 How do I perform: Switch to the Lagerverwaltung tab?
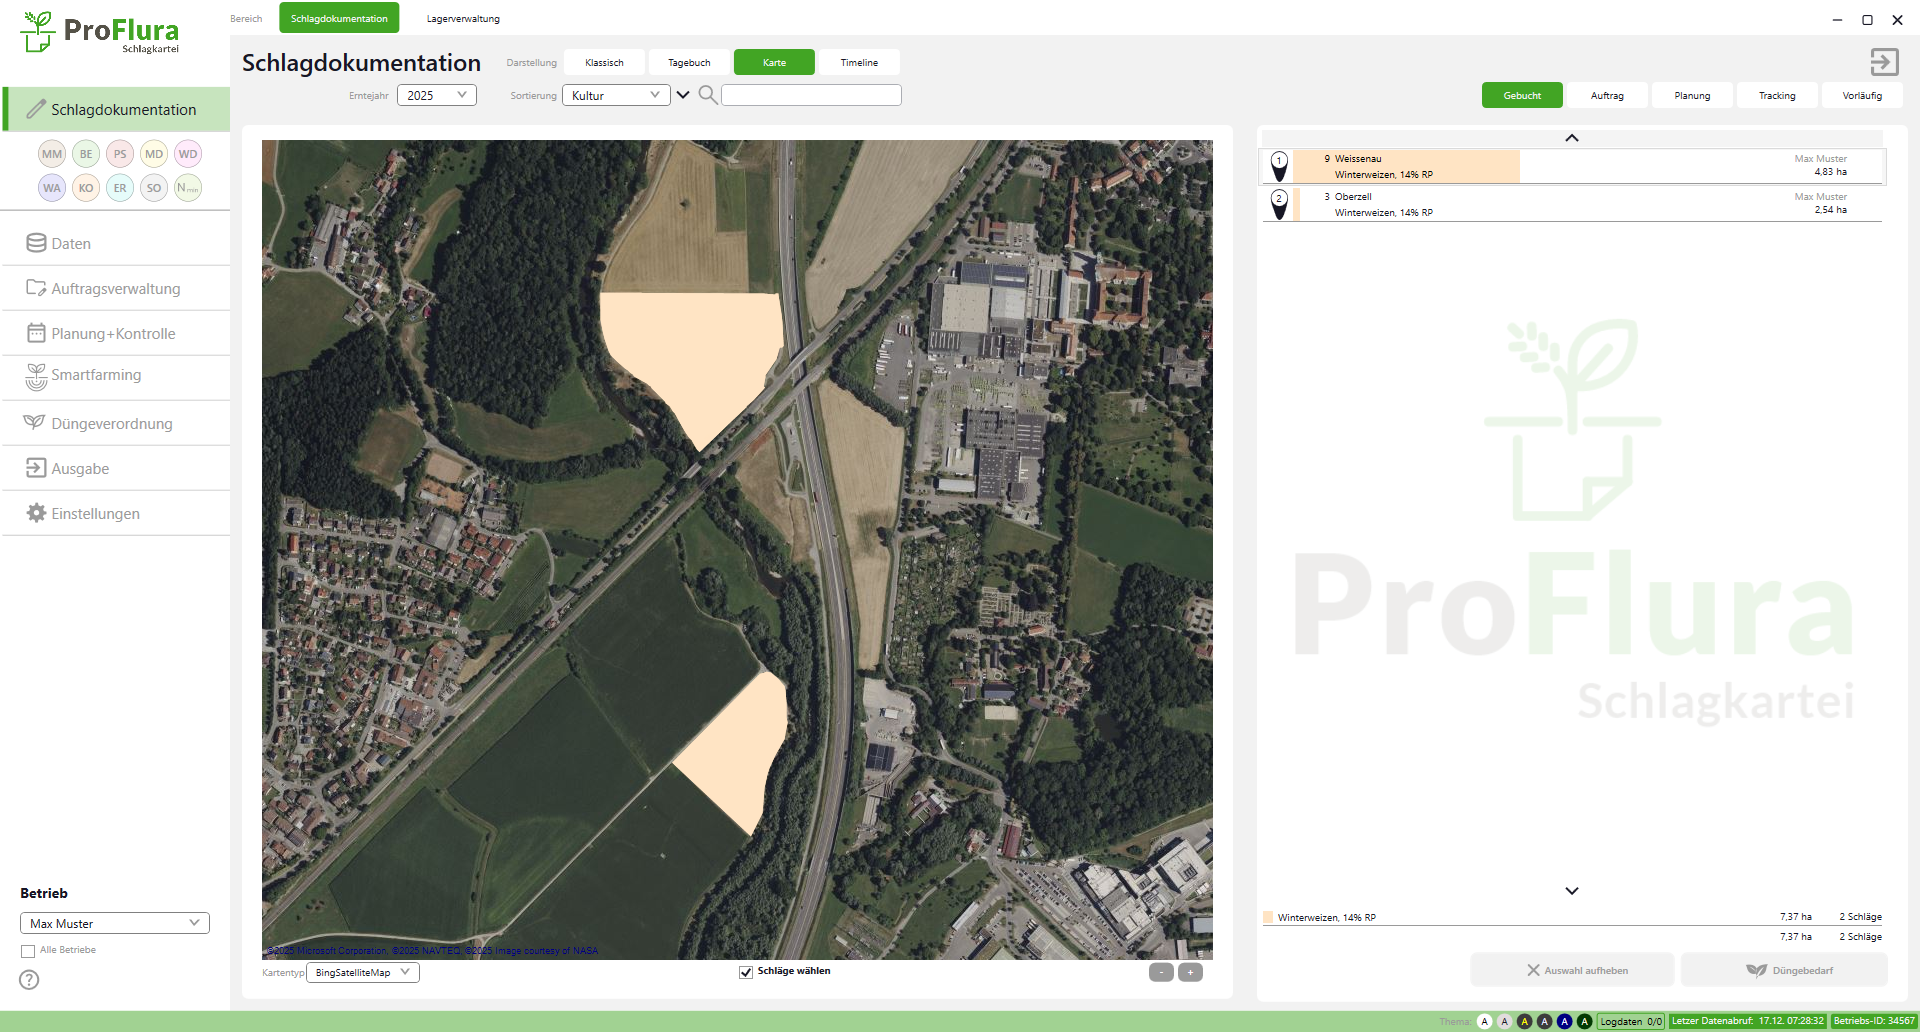click(x=463, y=18)
